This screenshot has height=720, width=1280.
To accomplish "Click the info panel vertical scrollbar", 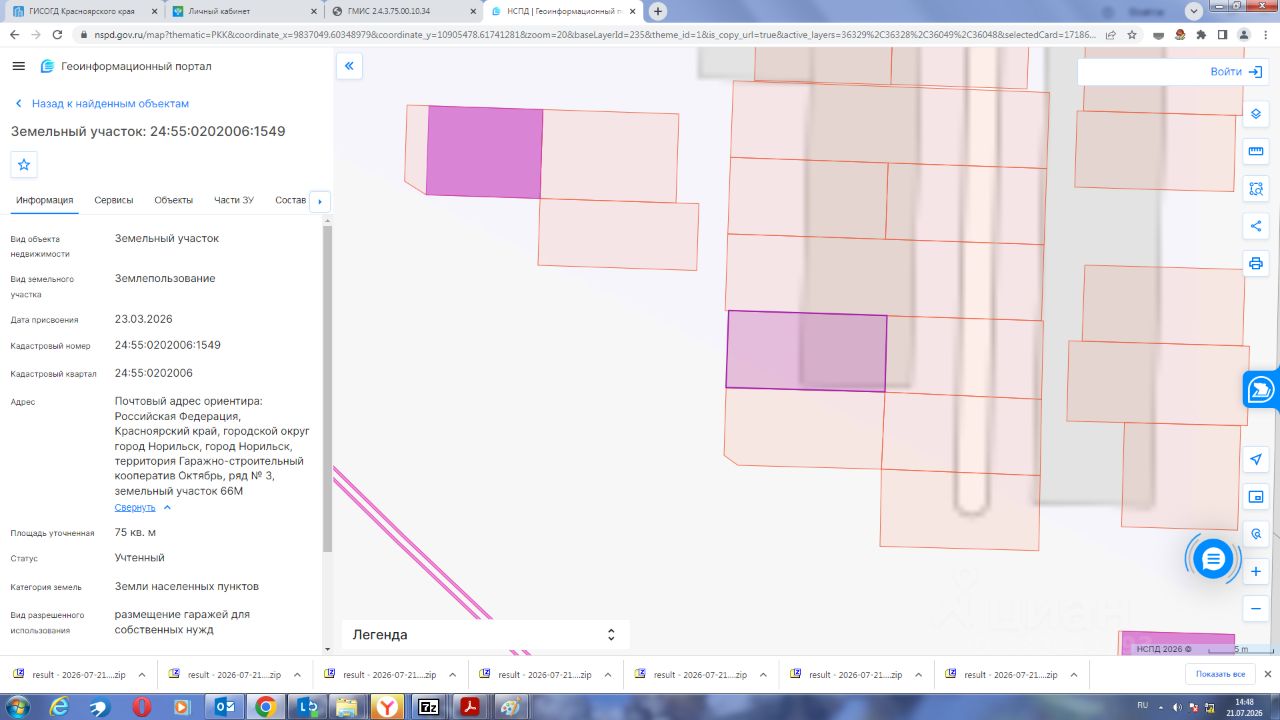I will [327, 390].
